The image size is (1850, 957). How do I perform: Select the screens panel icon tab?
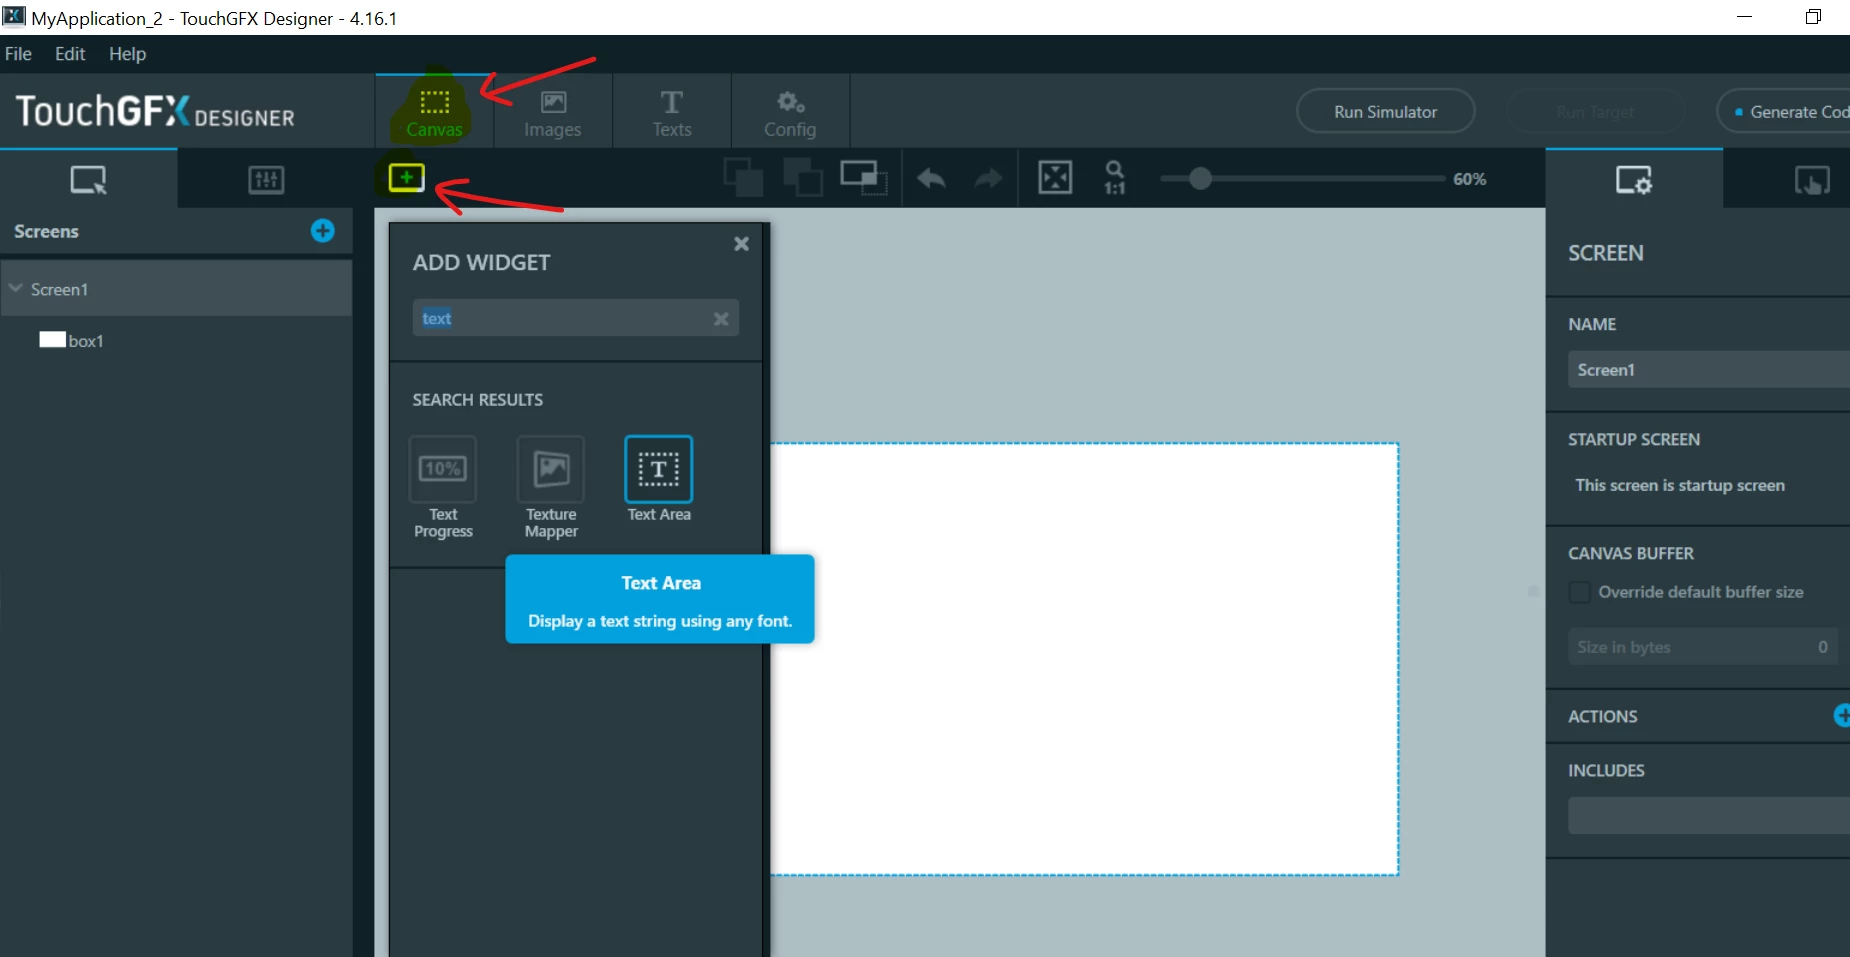(x=88, y=179)
